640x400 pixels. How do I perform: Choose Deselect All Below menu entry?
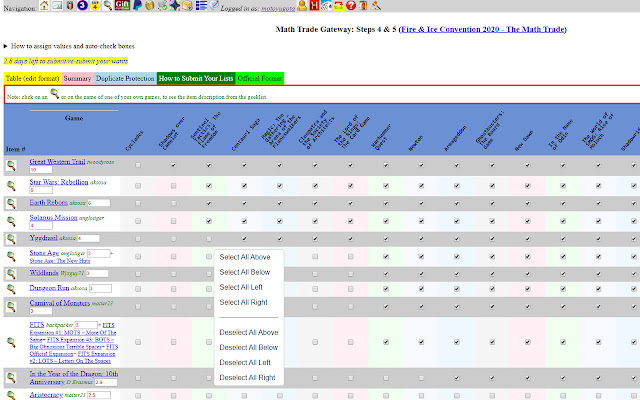pos(249,348)
